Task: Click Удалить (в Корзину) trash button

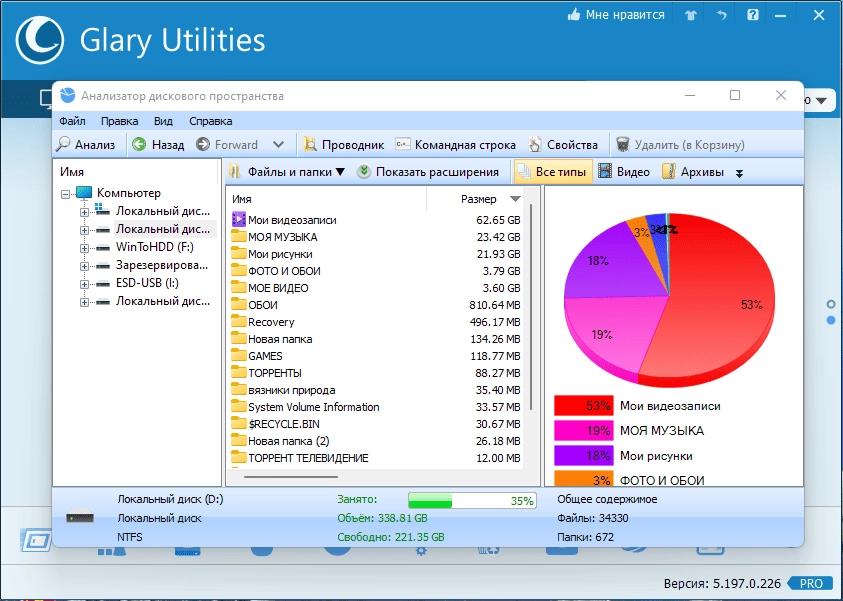Action: coord(680,145)
